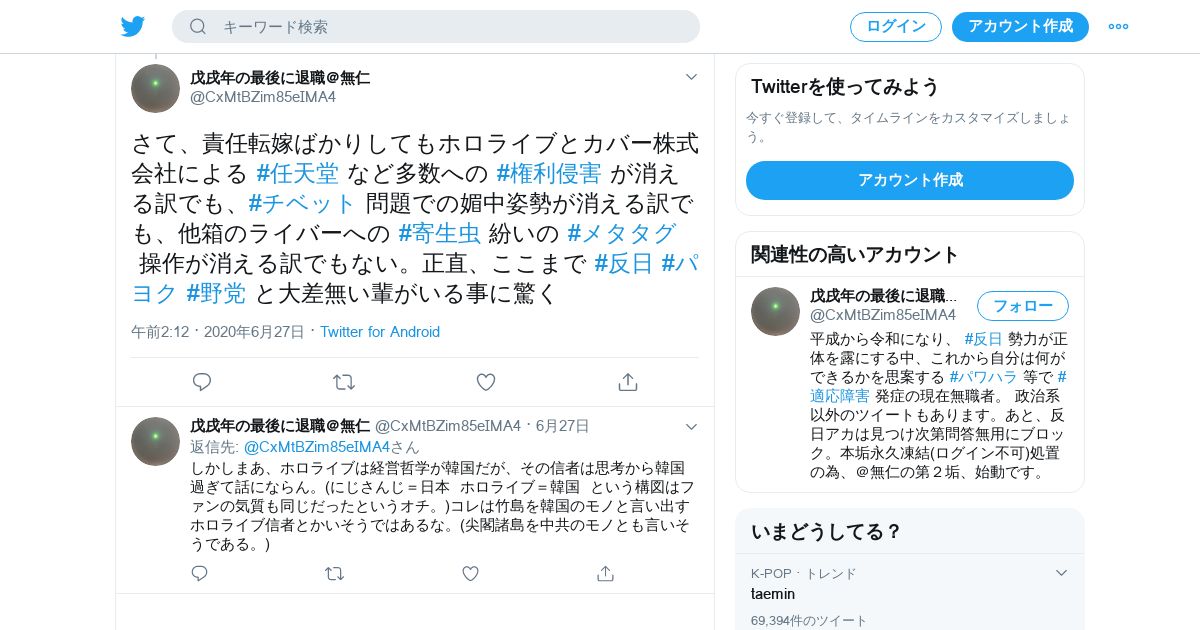The width and height of the screenshot is (1200, 630).
Task: Focus the キーワード検索 search box
Action: coord(436,27)
